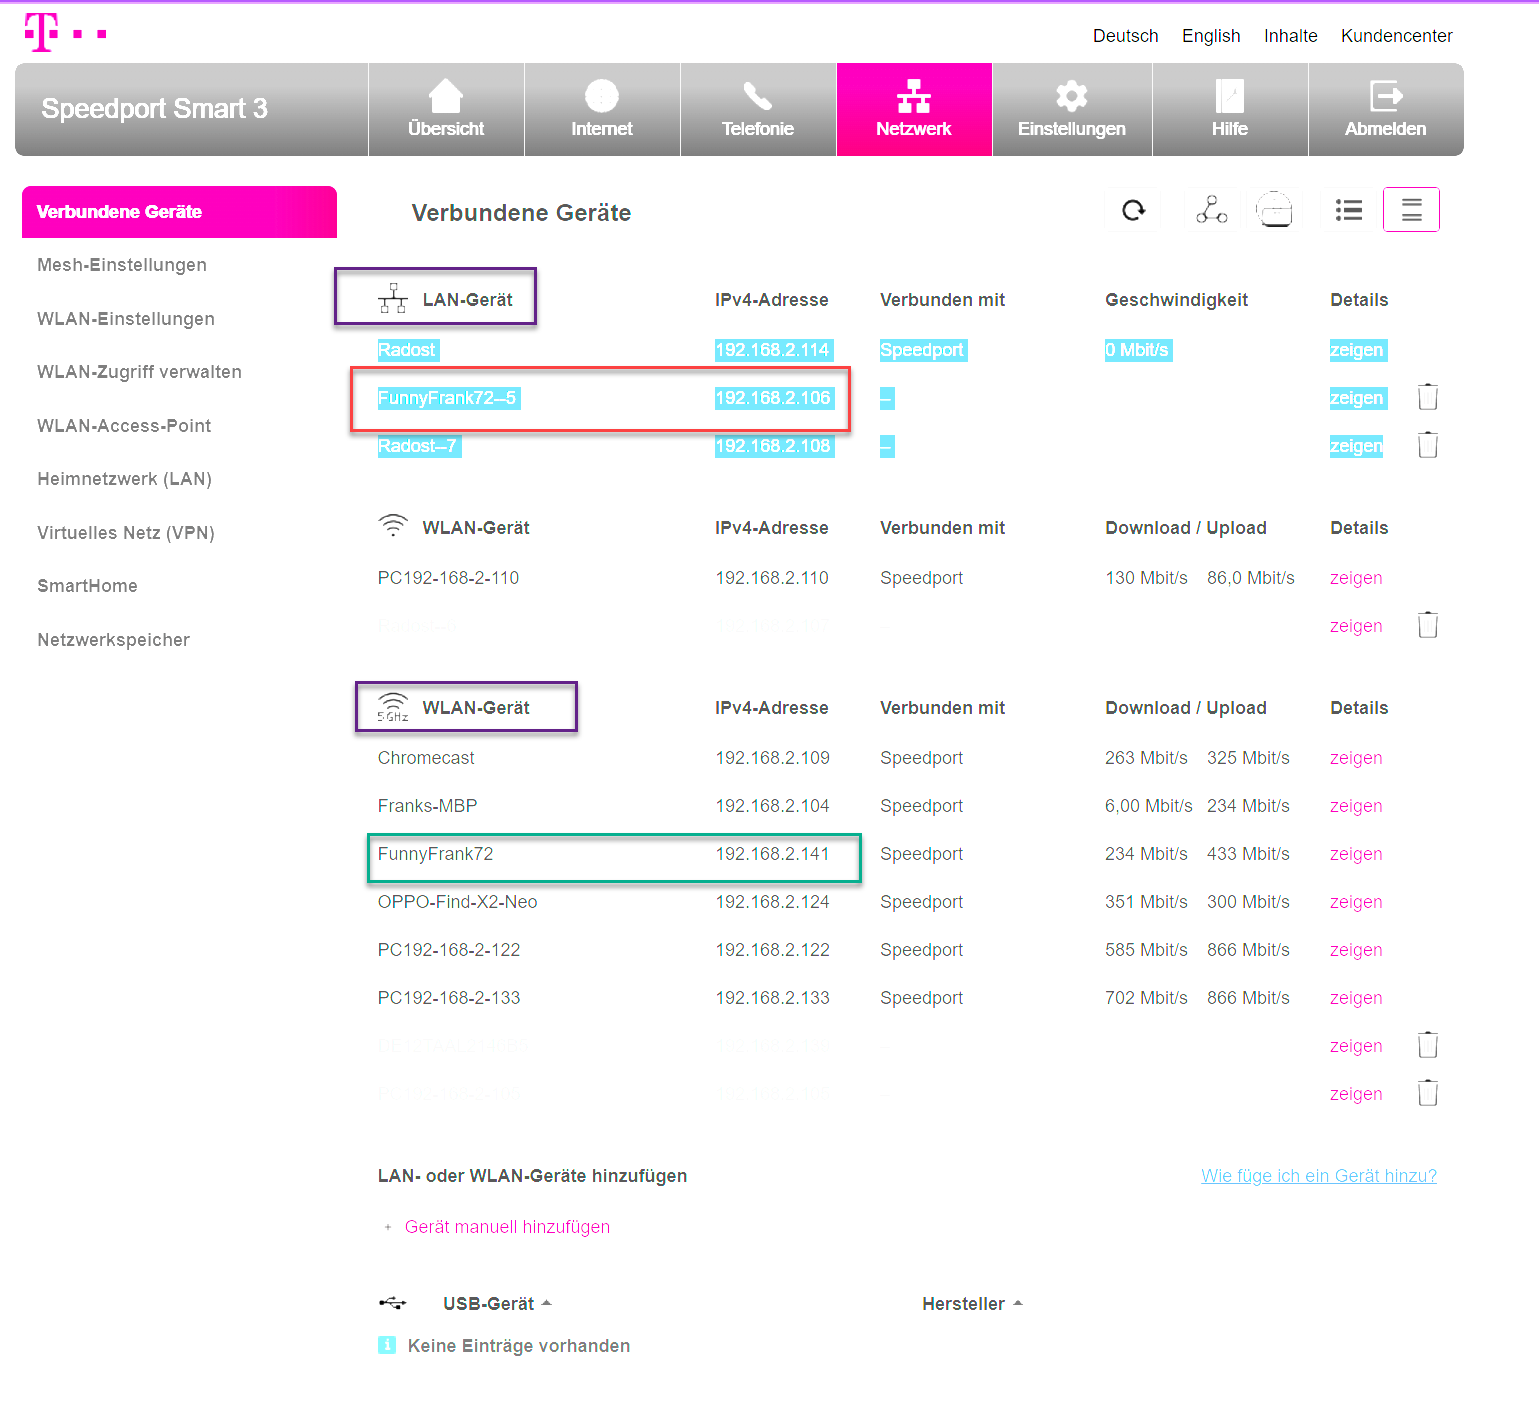Screen dimensions: 1539x1415
Task: Click the LAN-Gerät network icon
Action: [393, 298]
